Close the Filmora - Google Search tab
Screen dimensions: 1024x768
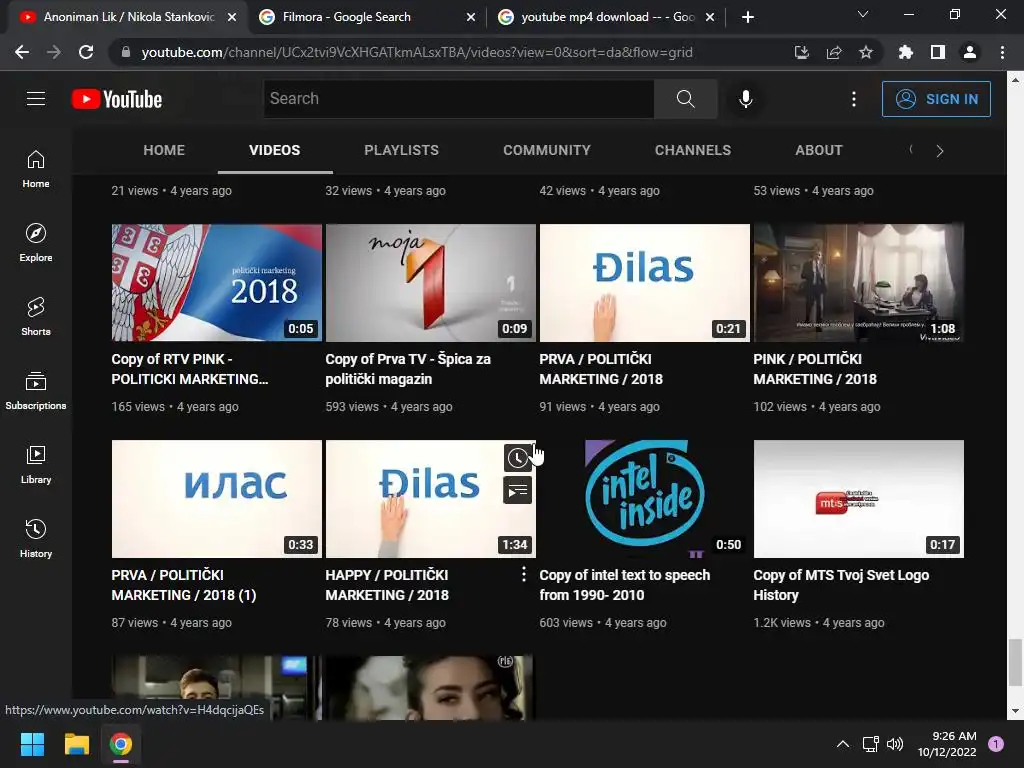pyautogui.click(x=471, y=17)
